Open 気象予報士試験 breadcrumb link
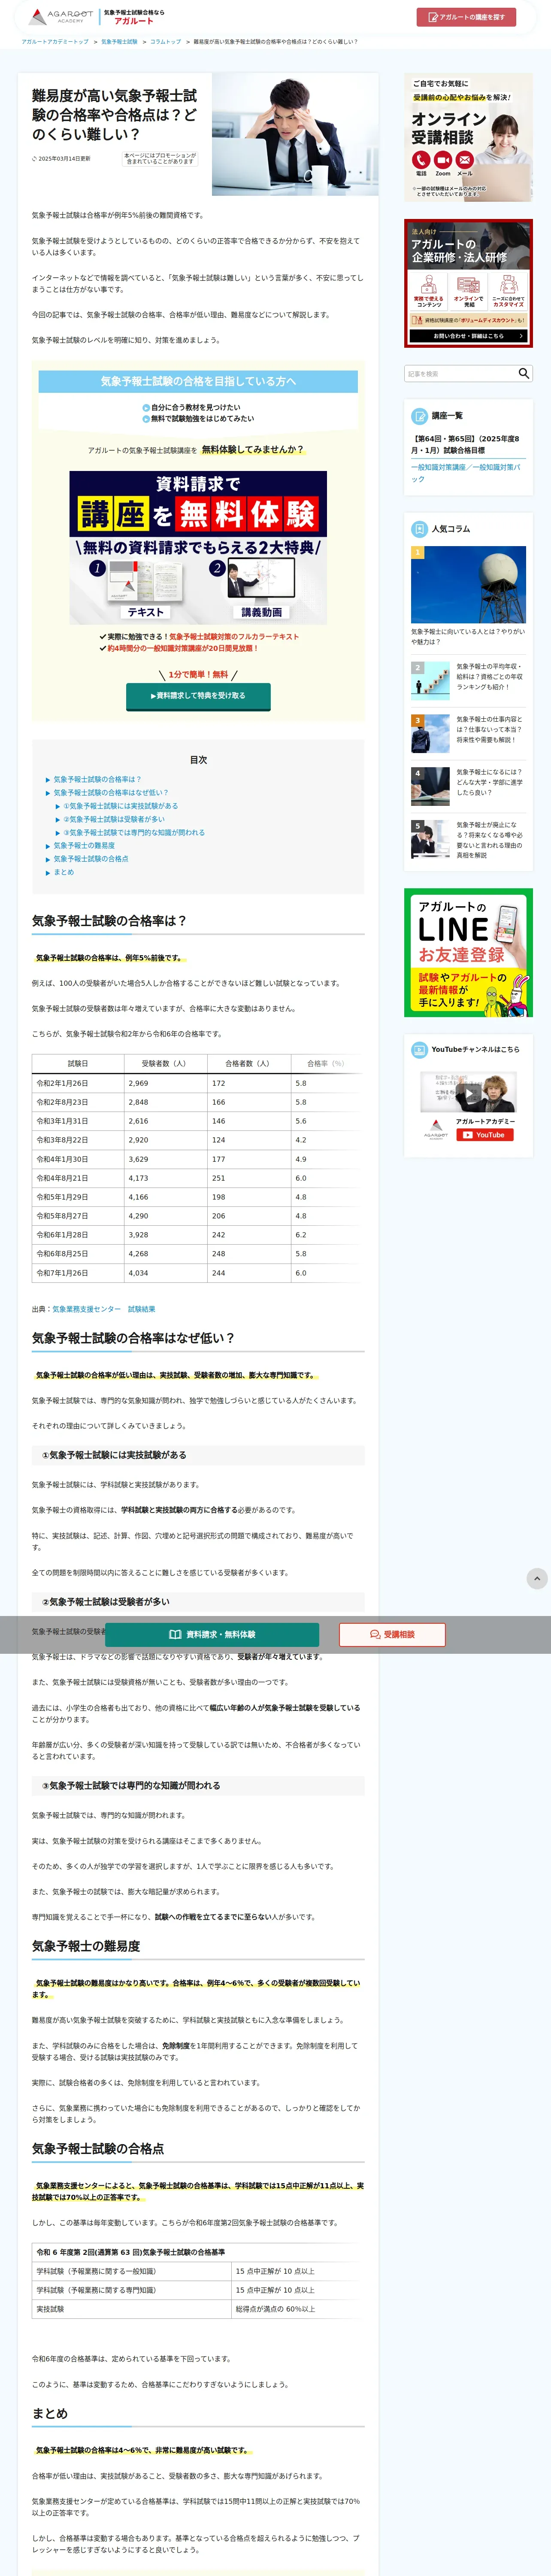 [119, 42]
